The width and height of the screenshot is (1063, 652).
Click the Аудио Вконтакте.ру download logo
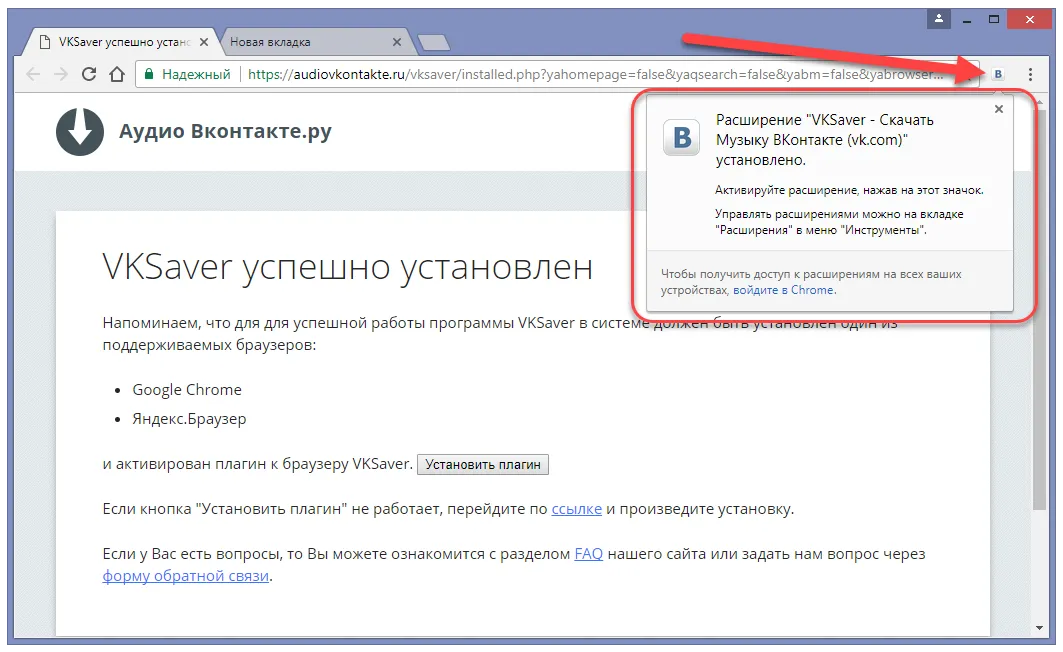click(80, 131)
